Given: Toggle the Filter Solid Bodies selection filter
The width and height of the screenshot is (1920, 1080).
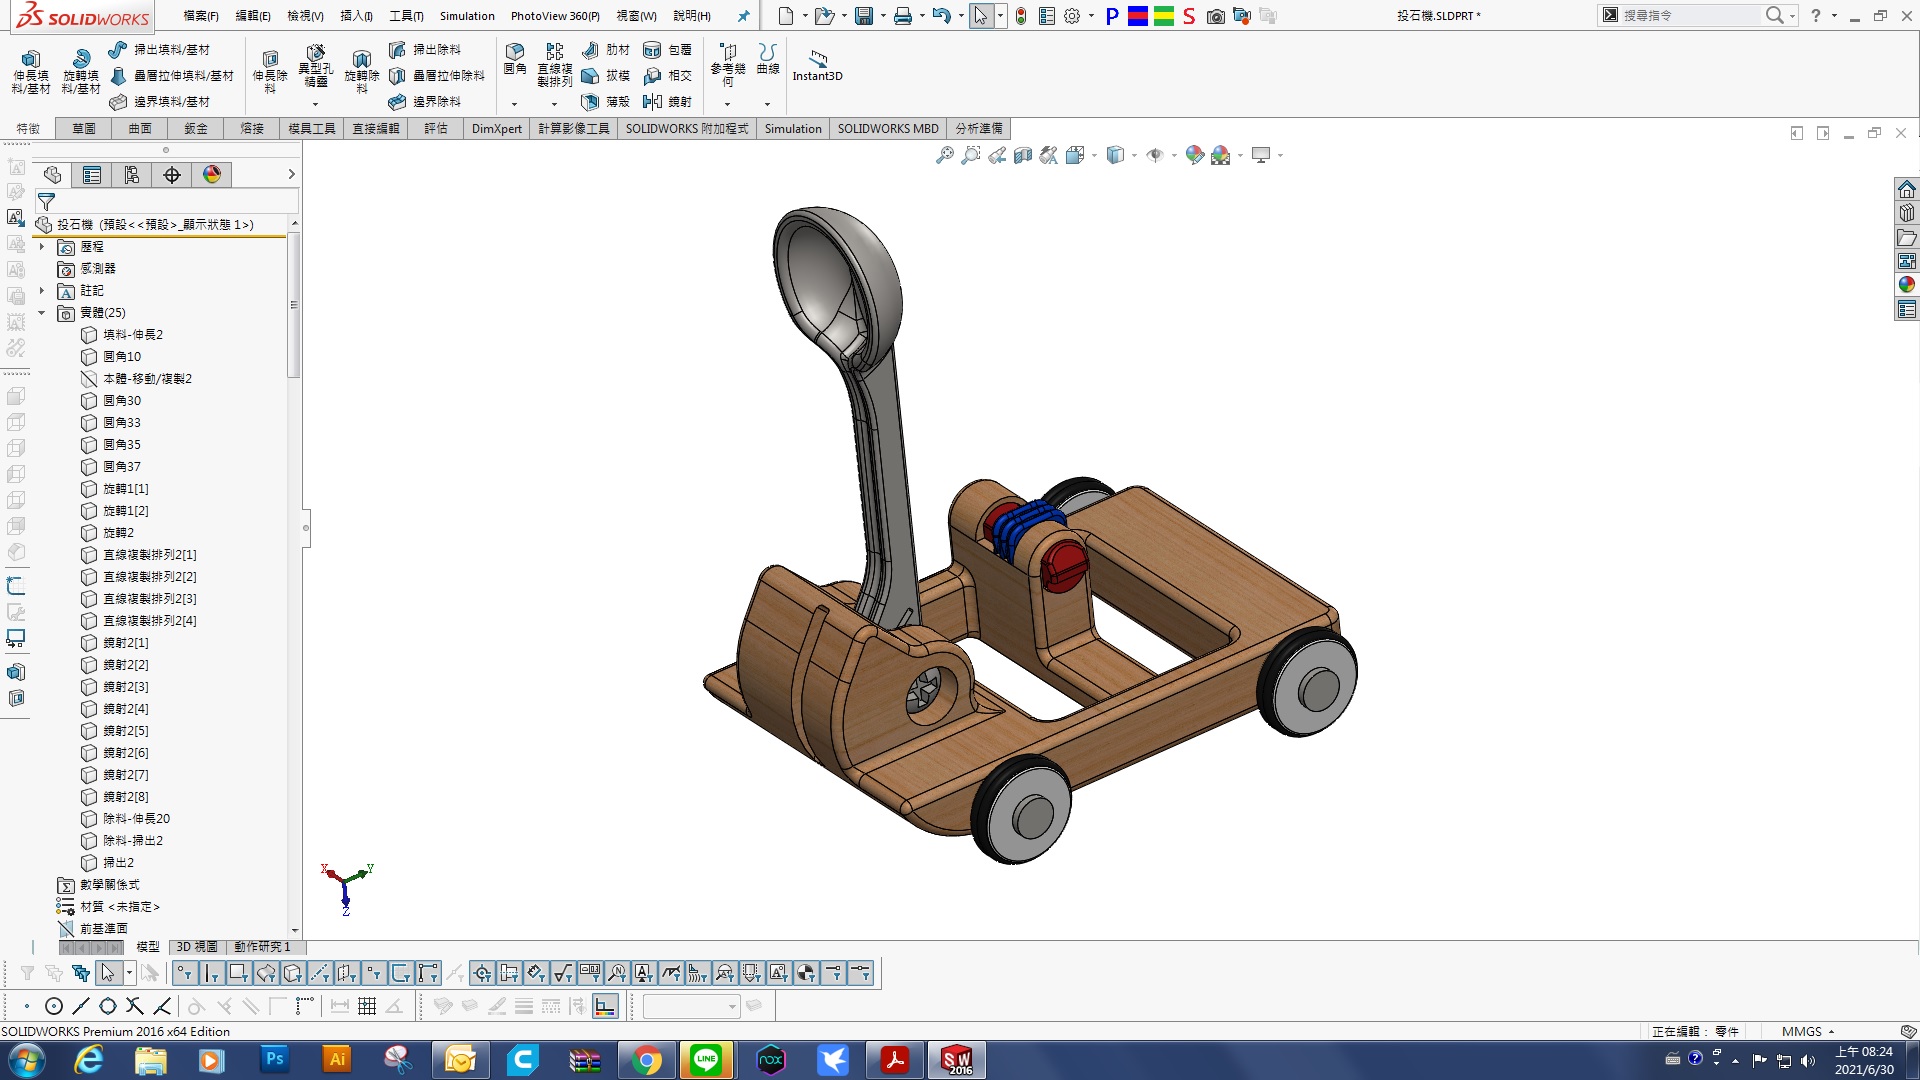Looking at the screenshot, I should [x=292, y=973].
